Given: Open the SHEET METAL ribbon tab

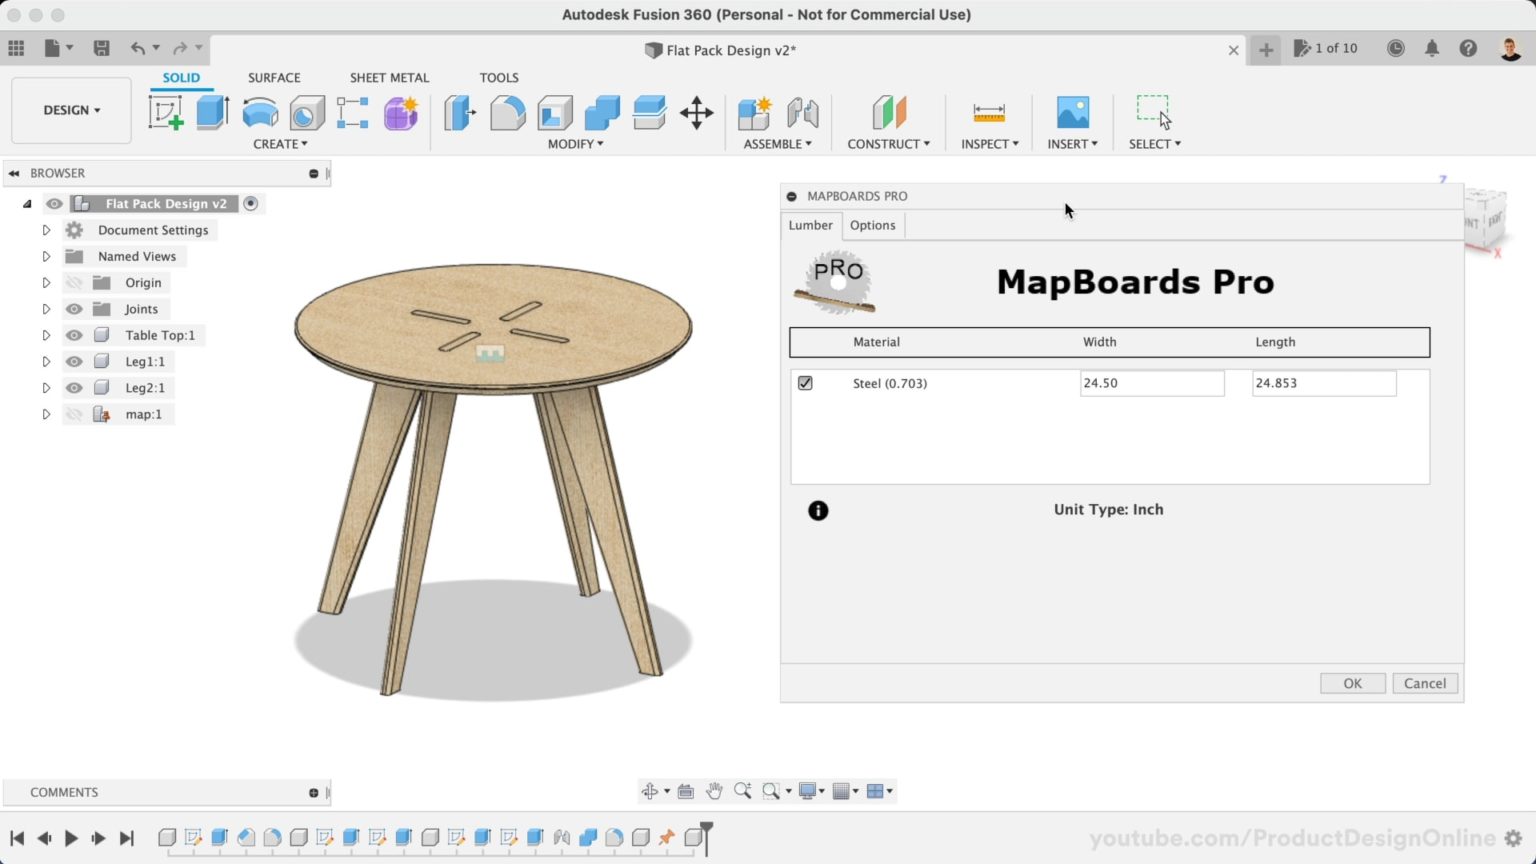Looking at the screenshot, I should [389, 77].
